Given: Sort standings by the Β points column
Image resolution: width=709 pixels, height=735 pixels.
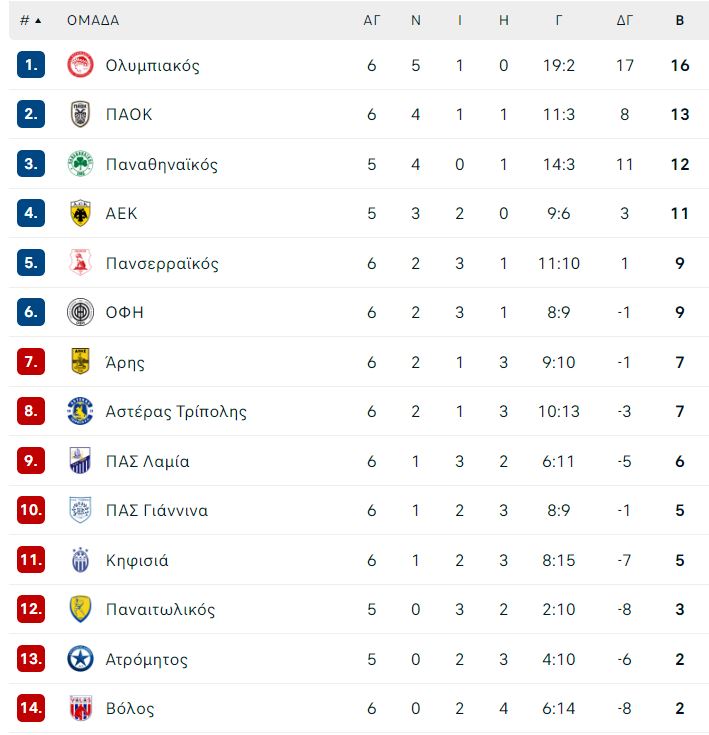Looking at the screenshot, I should (679, 20).
